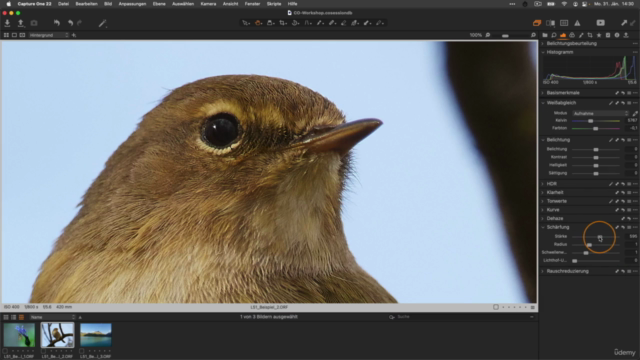Click the camera capture icon
Image resolution: width=640 pixels, height=360 pixels.
tap(34, 23)
